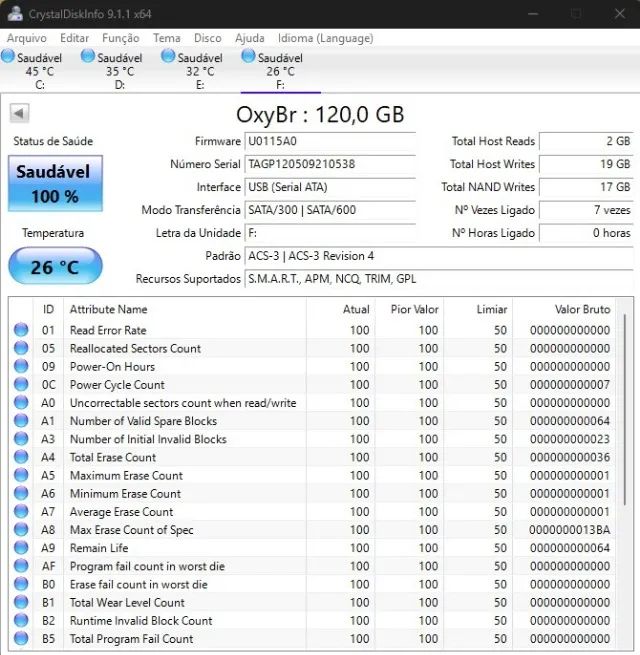640x655 pixels.
Task: Click the transfer mode field SATA/300 | SATA/600
Action: point(330,210)
